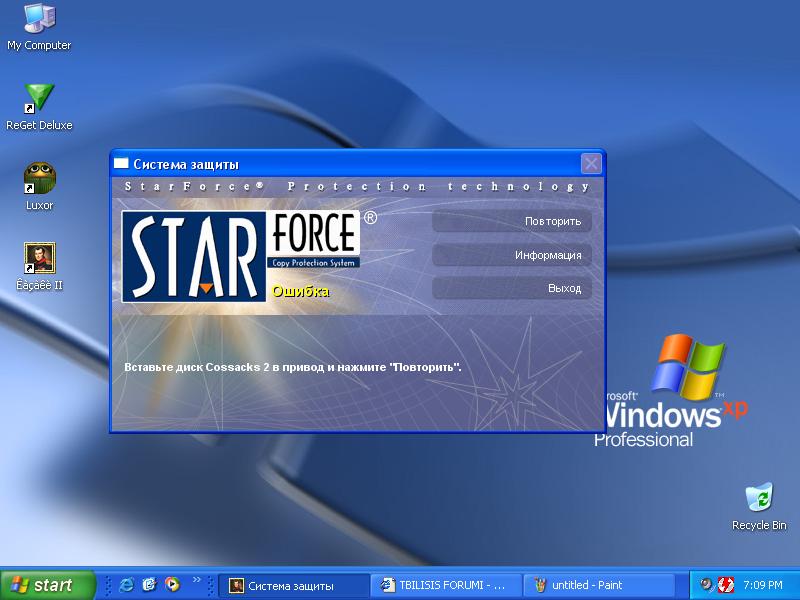Close the Система защиты dialog window
Image resolution: width=800 pixels, height=600 pixels.
coord(591,164)
